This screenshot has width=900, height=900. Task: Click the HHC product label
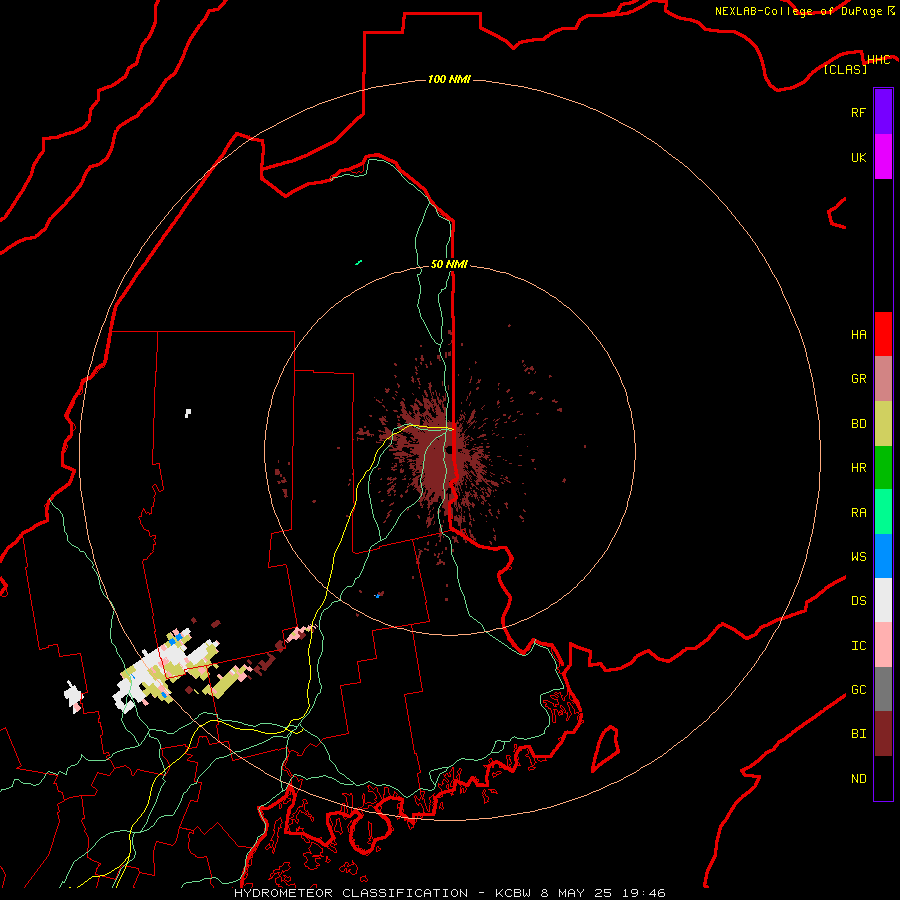pos(878,60)
